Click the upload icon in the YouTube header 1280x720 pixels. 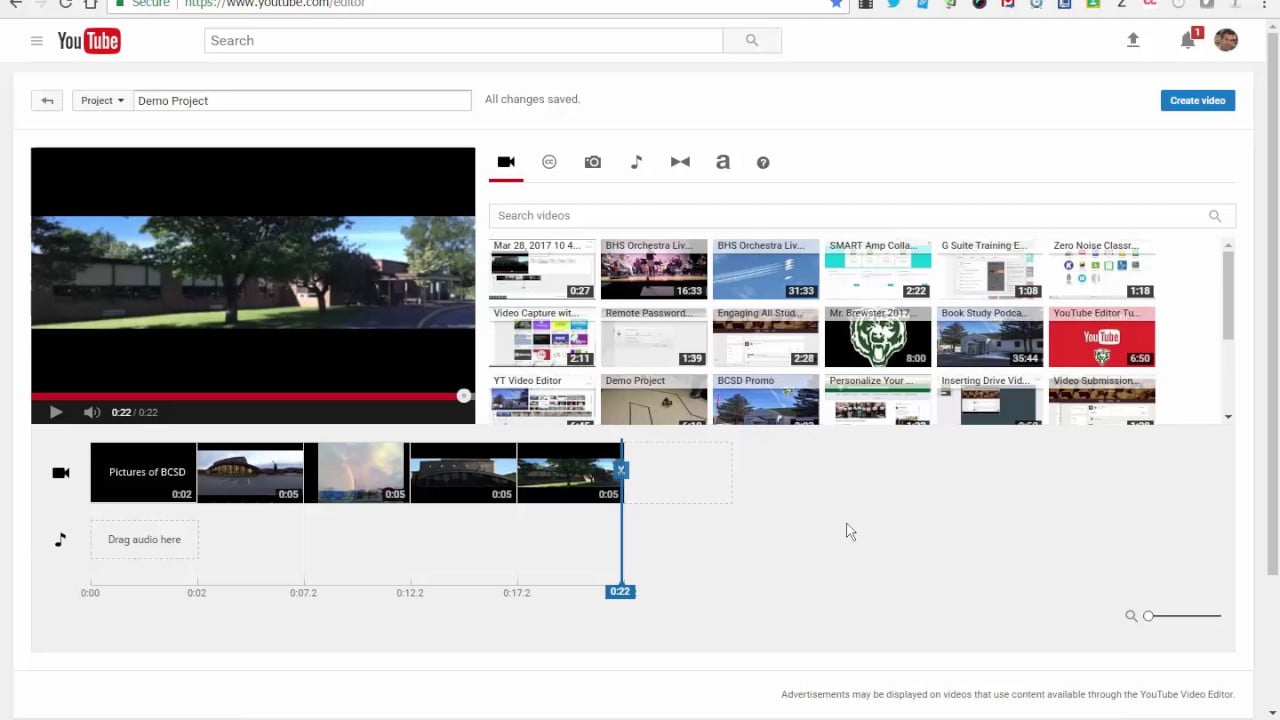(1133, 40)
